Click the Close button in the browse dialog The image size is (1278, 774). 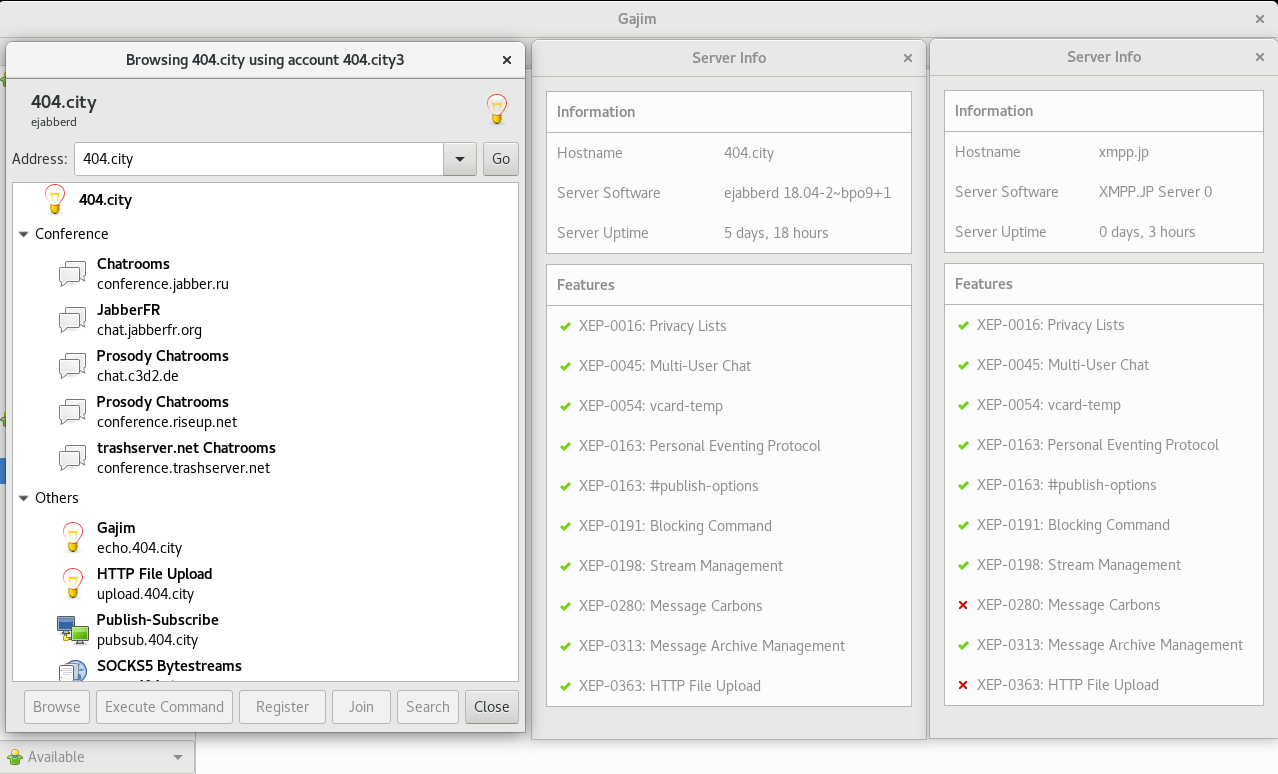(x=491, y=707)
